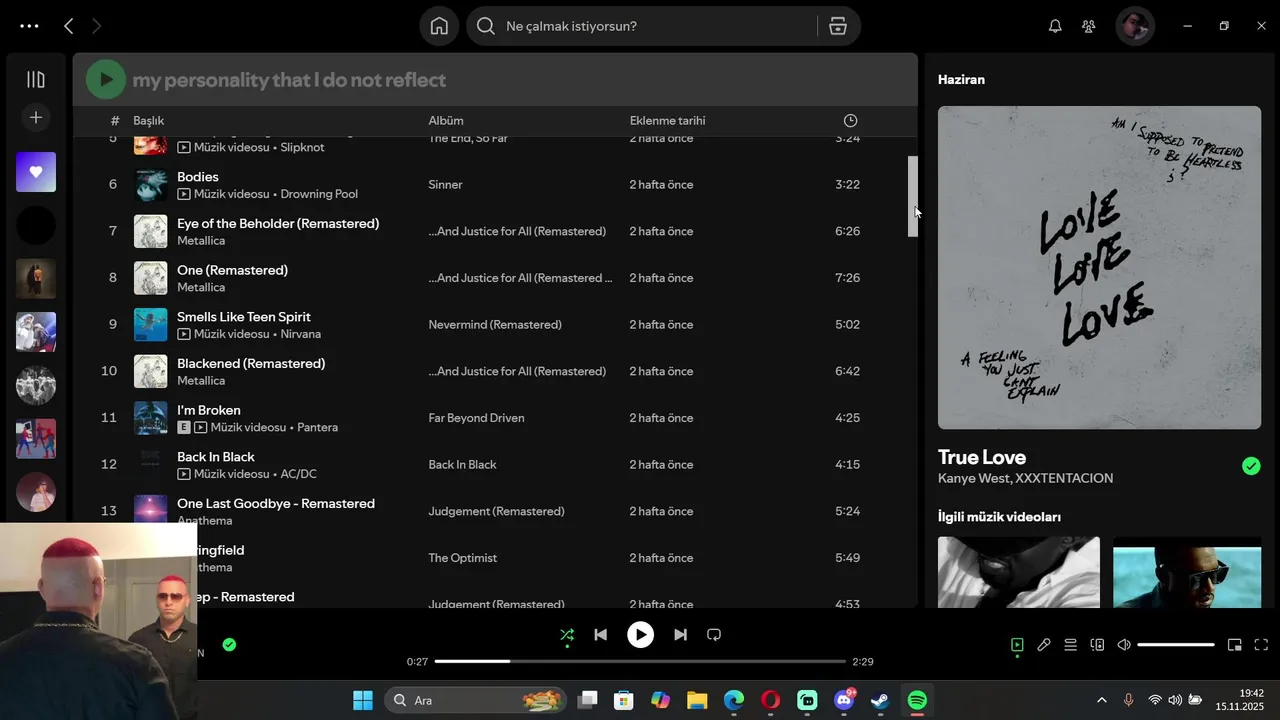Screen dimensions: 1280x720
Task: Open Haziran heading in right panel
Action: pyautogui.click(x=961, y=80)
